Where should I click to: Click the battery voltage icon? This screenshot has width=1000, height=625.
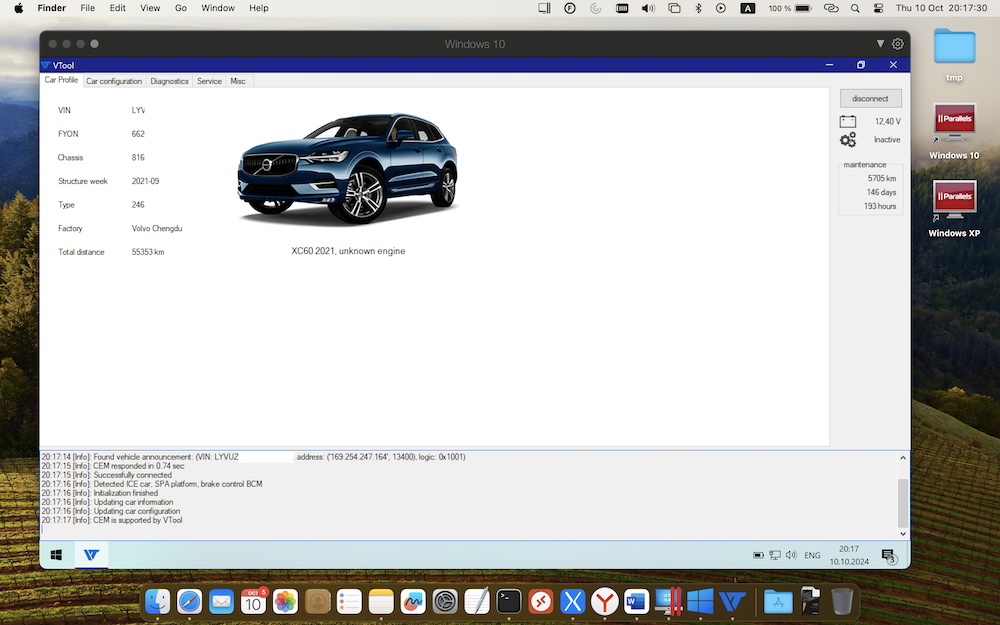(848, 121)
